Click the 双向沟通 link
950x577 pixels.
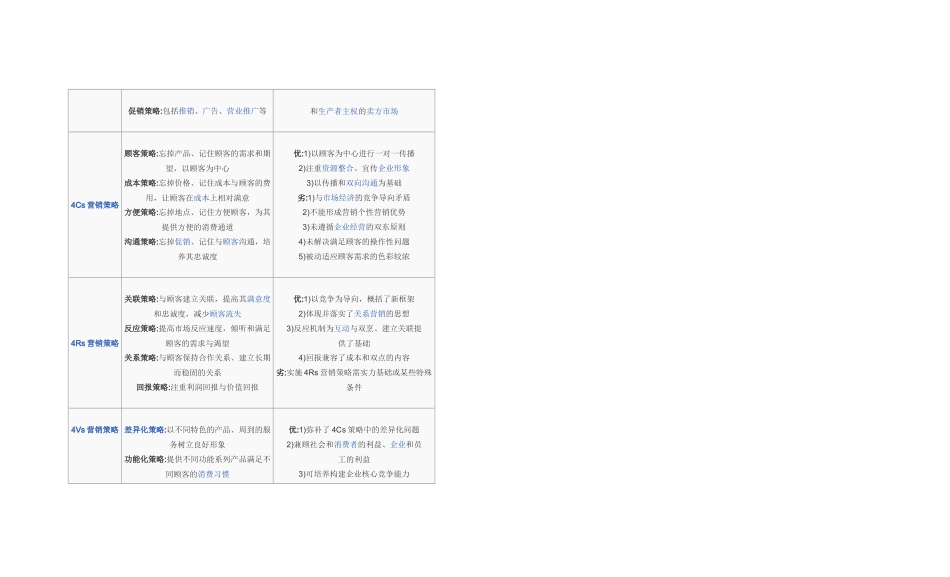pos(362,182)
